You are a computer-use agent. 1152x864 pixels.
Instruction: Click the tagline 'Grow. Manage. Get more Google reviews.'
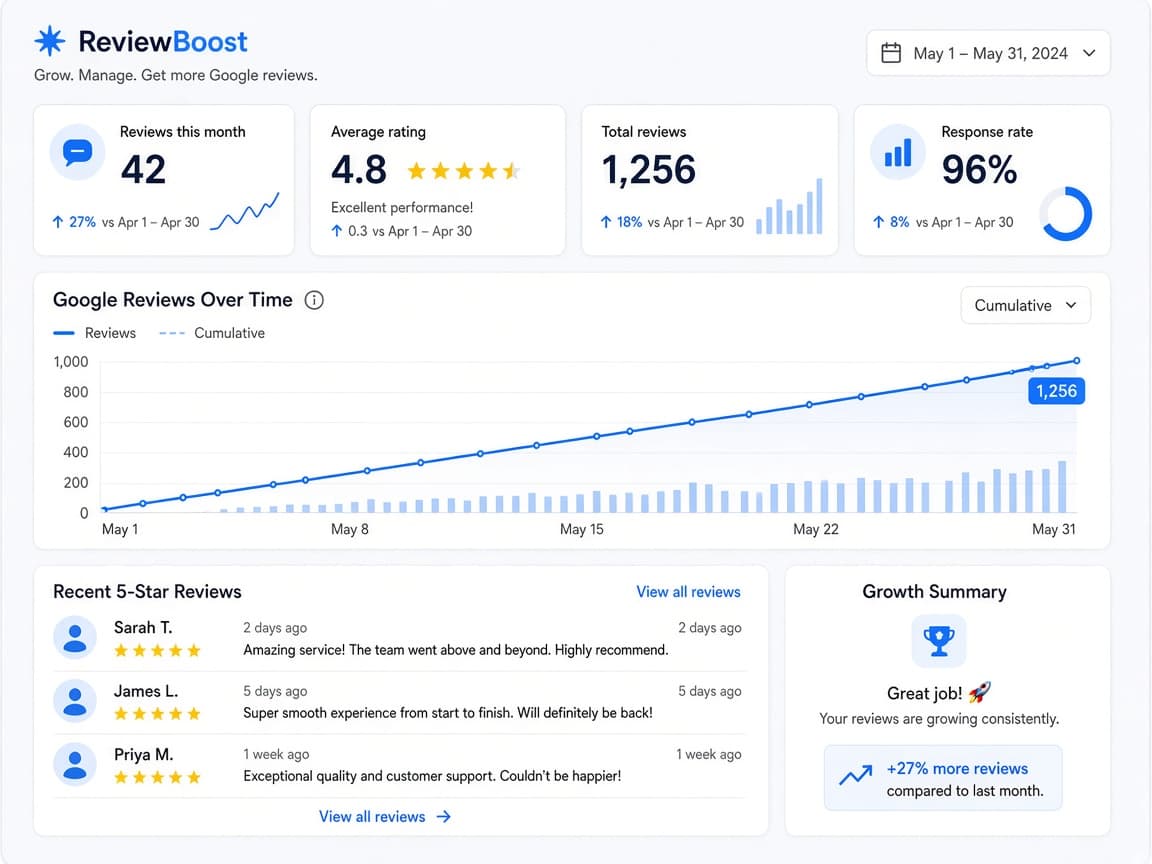point(176,75)
